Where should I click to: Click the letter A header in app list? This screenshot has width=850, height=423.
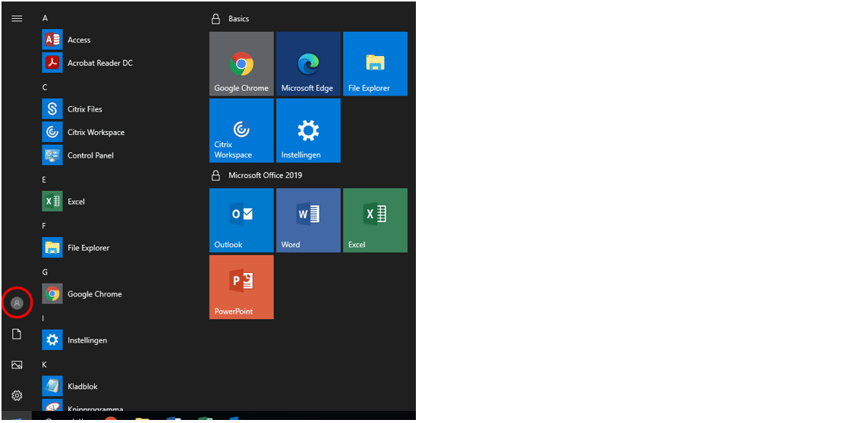[x=45, y=18]
